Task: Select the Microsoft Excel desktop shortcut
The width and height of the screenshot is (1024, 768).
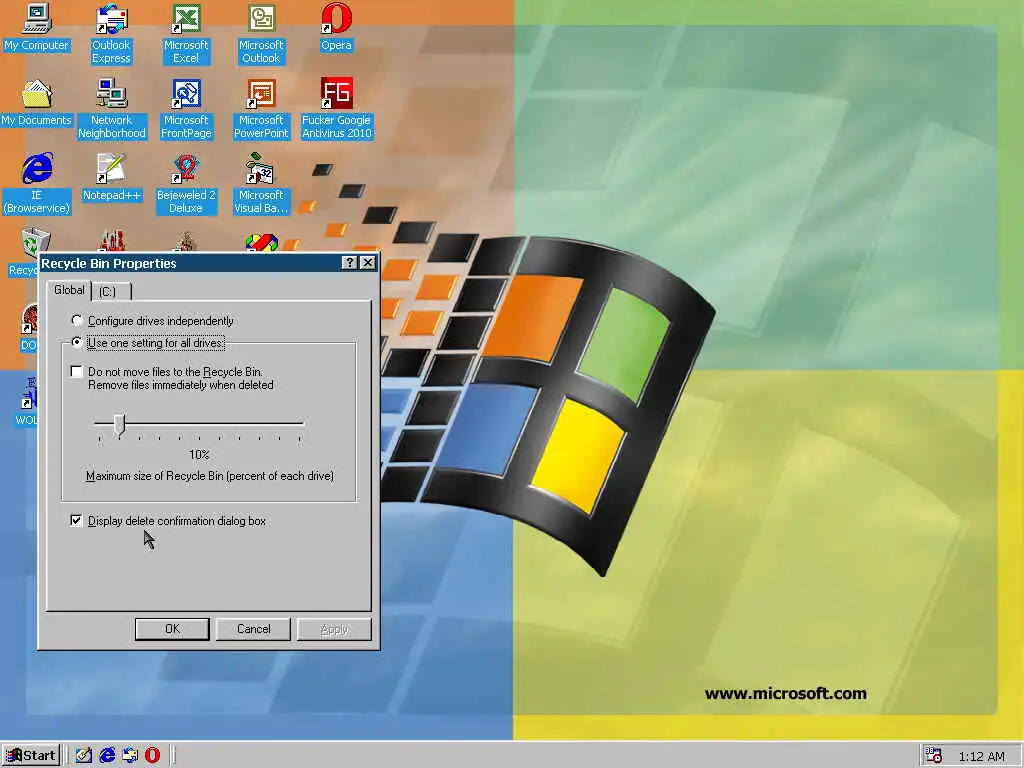Action: 186,34
